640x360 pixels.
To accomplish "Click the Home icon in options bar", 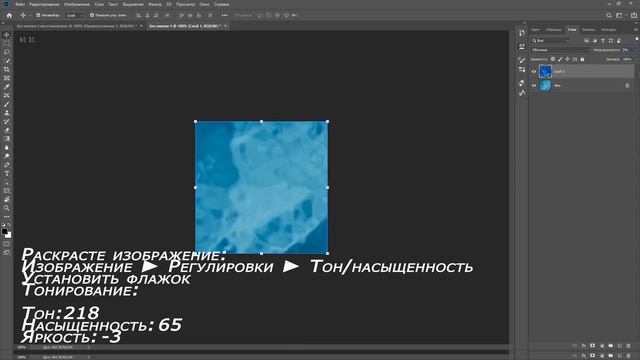I will [9, 16].
